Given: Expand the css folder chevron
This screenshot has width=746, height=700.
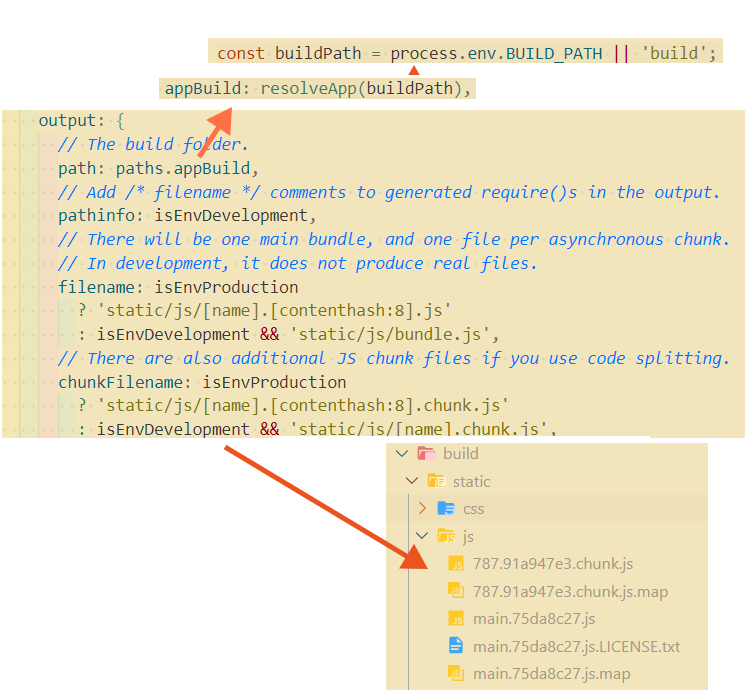Looking at the screenshot, I should [422, 508].
